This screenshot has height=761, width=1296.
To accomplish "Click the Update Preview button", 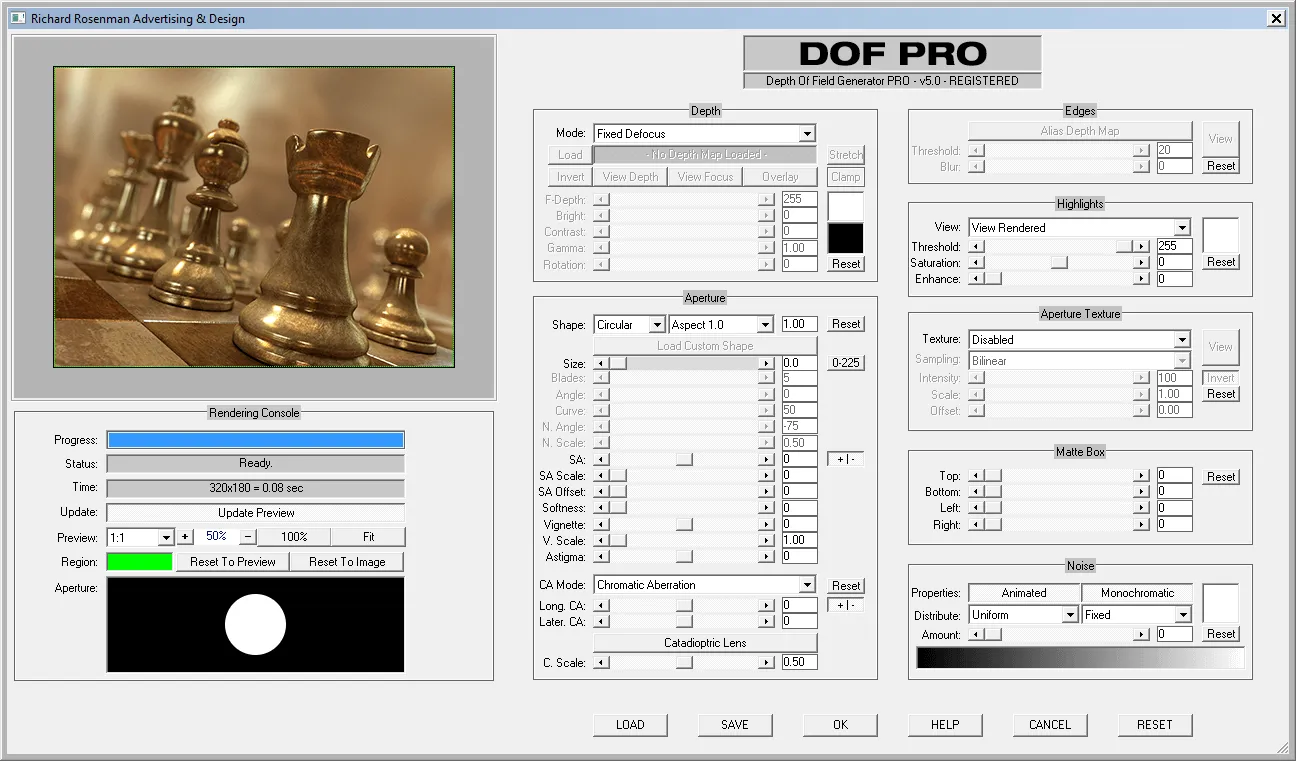I will pyautogui.click(x=255, y=512).
